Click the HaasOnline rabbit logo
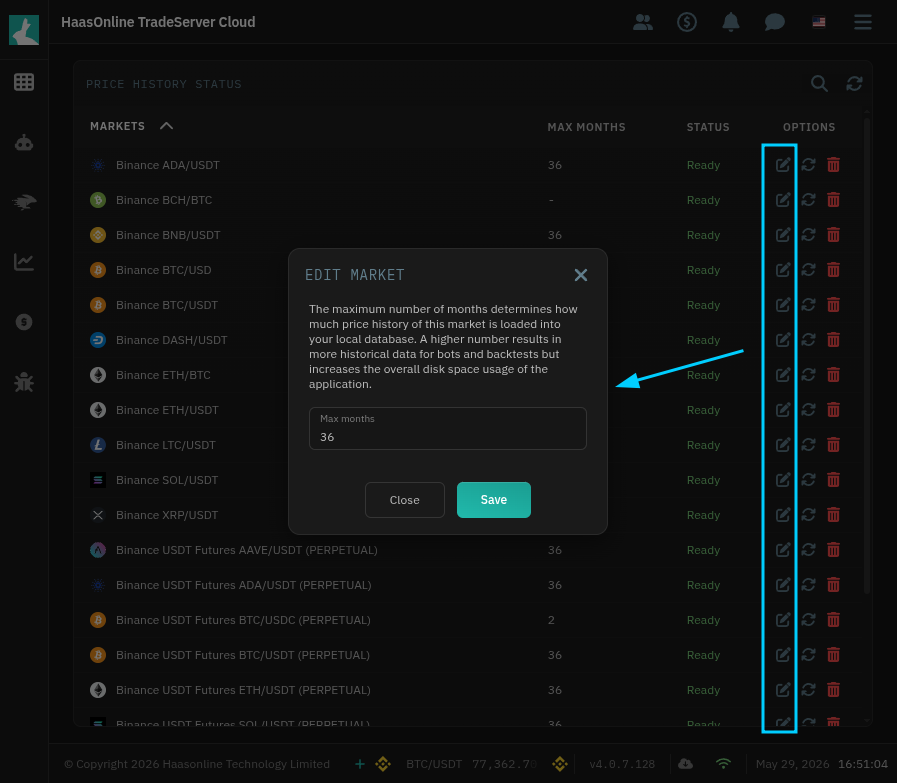Screen dimensions: 897x783 pos(24,30)
